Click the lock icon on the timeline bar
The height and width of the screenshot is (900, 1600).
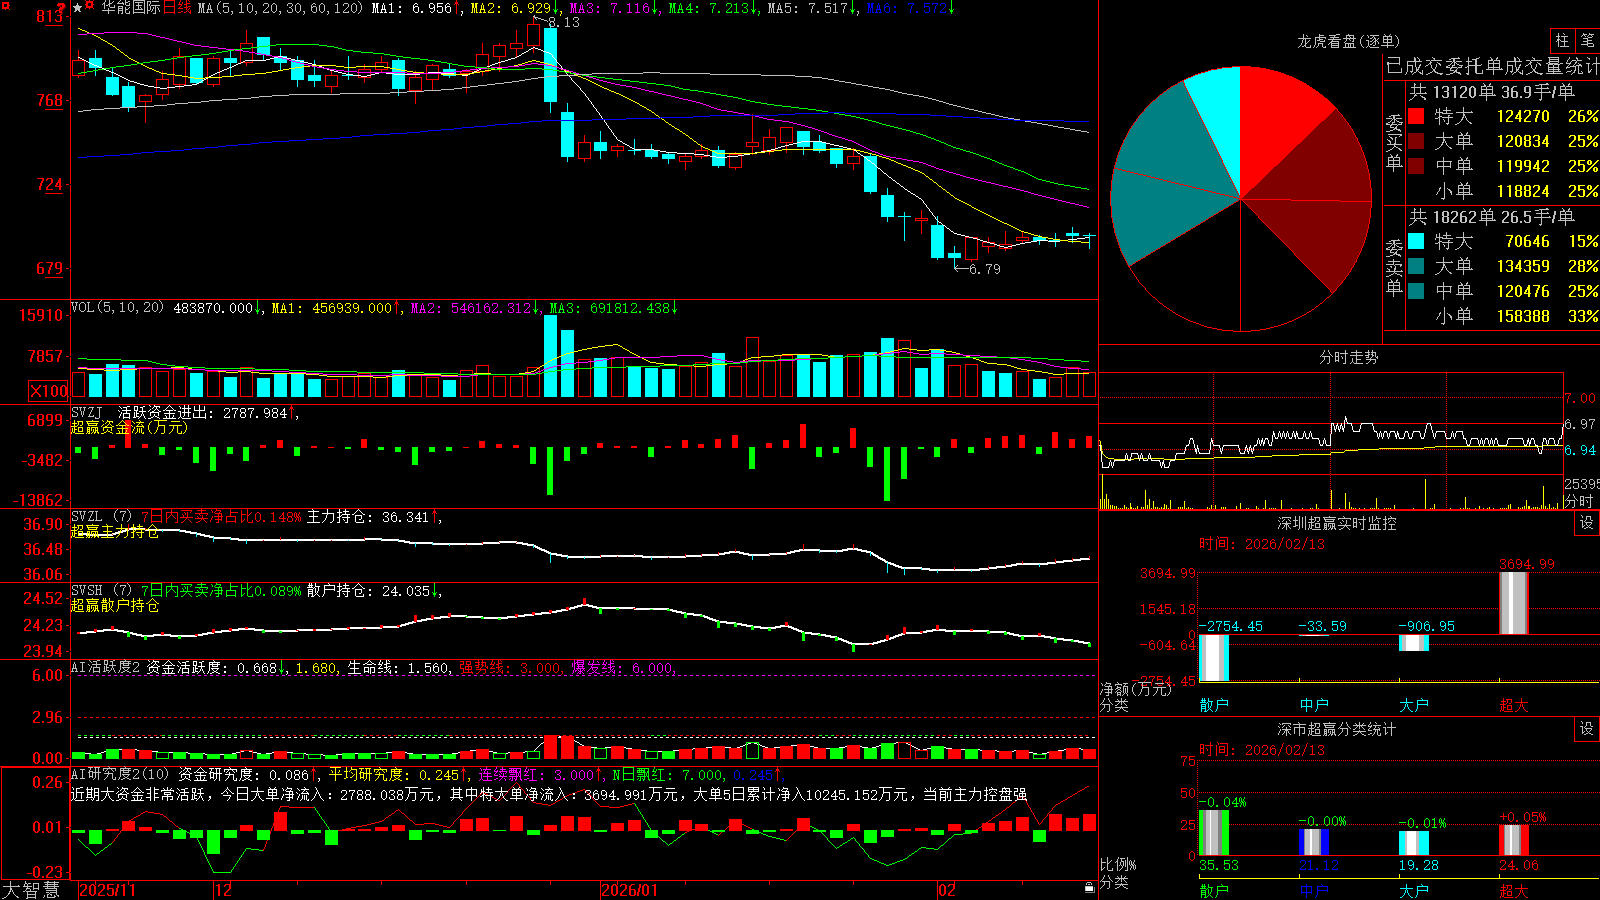1089,888
